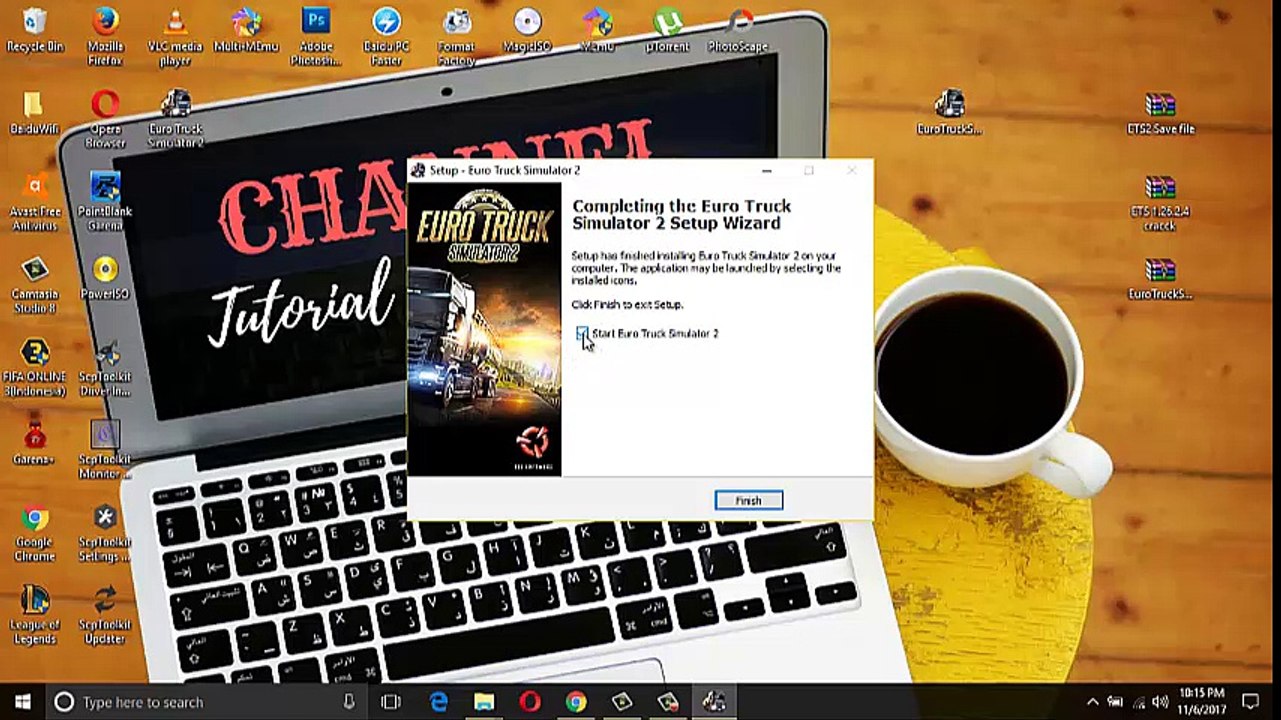Click the taskbar search box
This screenshot has width=1281, height=720.
tap(205, 702)
